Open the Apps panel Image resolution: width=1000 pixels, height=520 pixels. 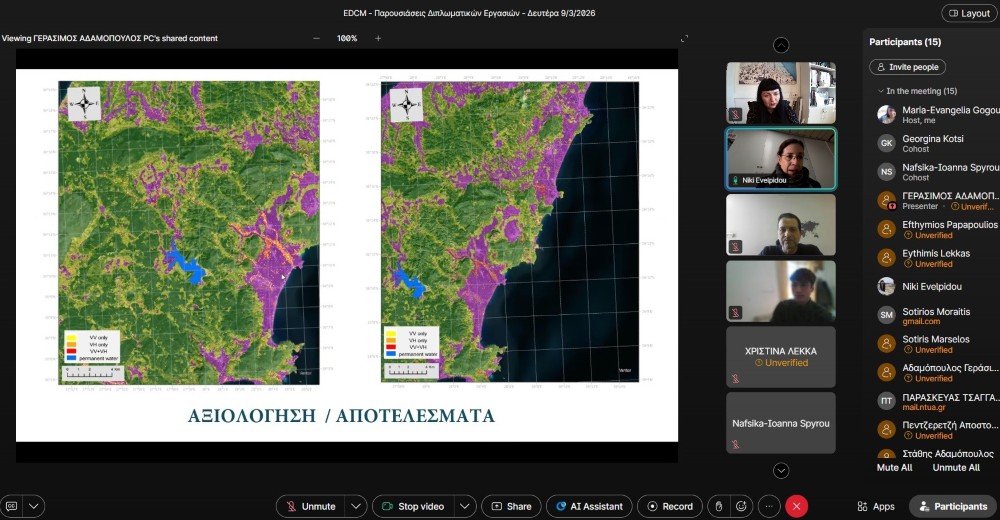[x=876, y=506]
